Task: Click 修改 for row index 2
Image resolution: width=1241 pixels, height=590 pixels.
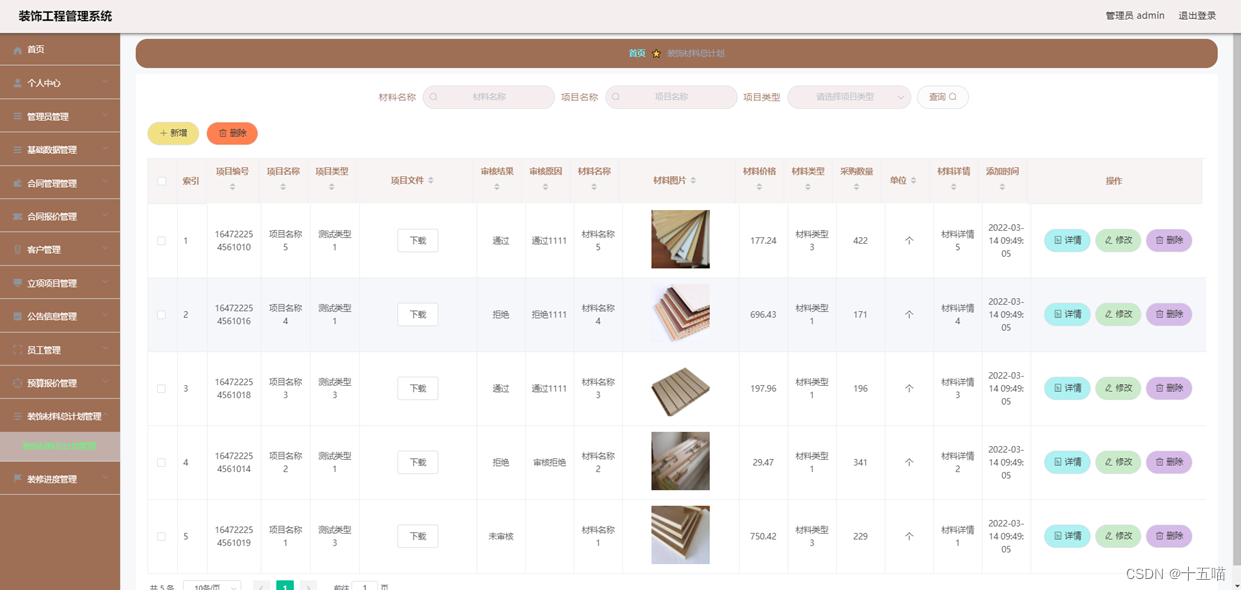Action: [x=1118, y=314]
